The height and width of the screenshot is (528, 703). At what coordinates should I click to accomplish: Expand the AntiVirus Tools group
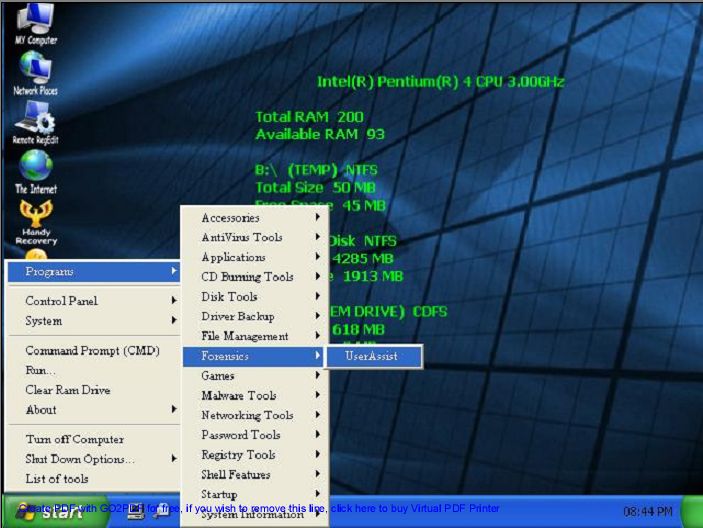pyautogui.click(x=255, y=238)
